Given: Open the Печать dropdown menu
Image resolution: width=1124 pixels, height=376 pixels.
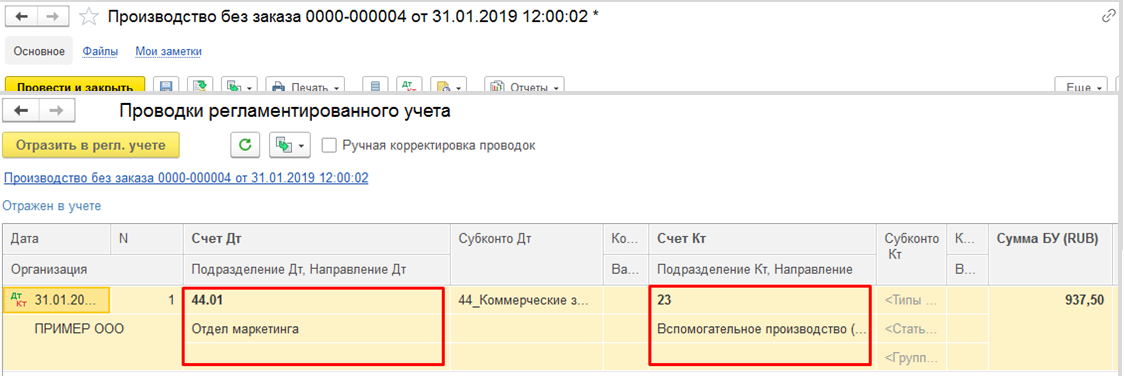Looking at the screenshot, I should 305,87.
